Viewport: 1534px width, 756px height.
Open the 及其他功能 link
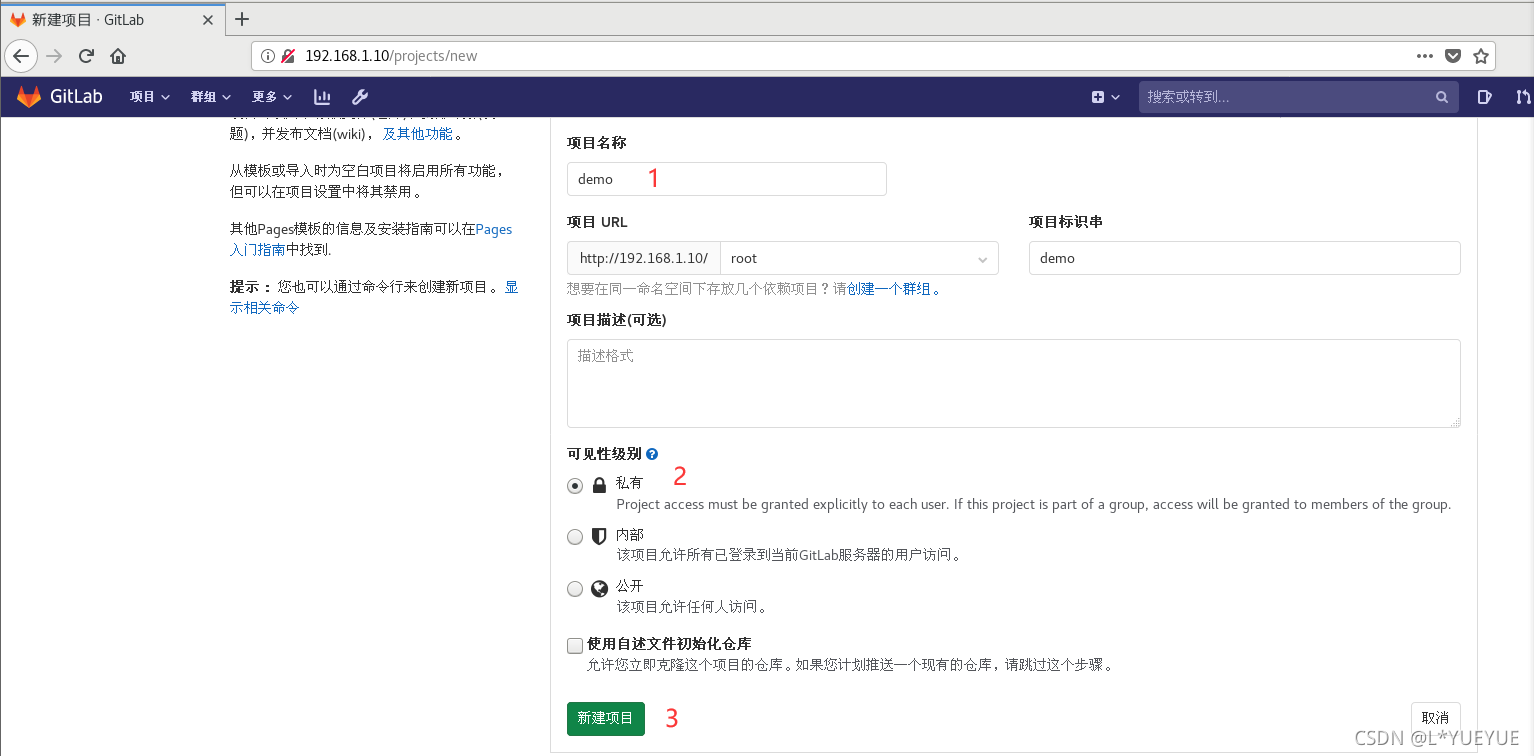point(417,133)
